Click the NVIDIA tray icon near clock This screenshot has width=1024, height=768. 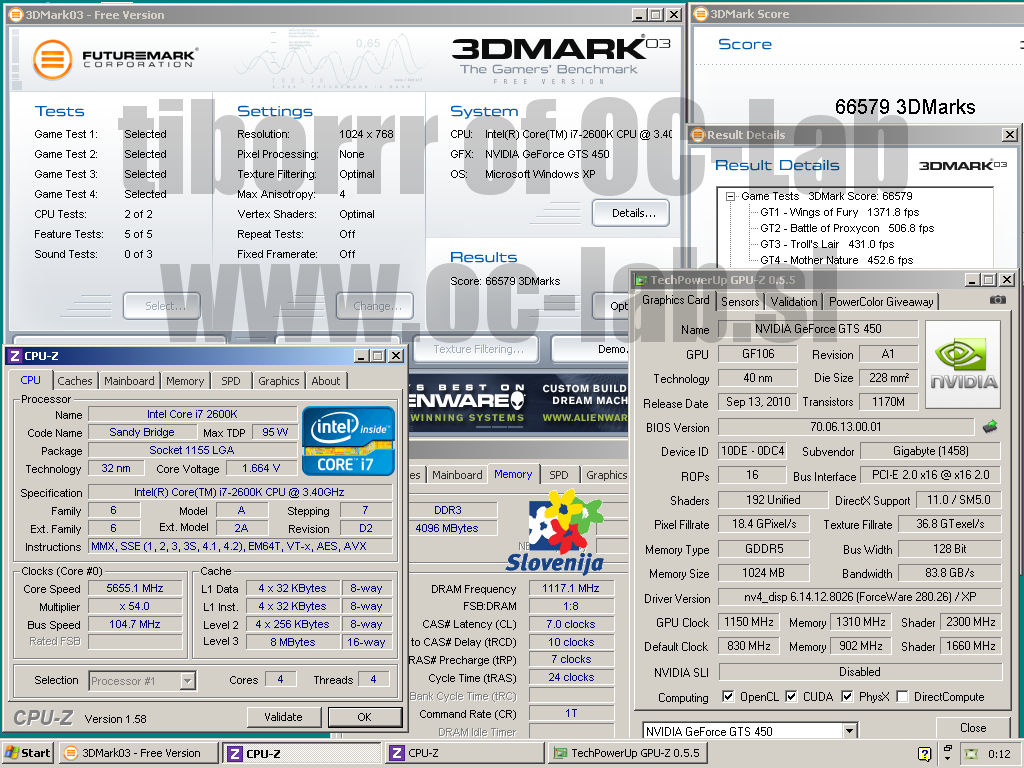click(971, 754)
